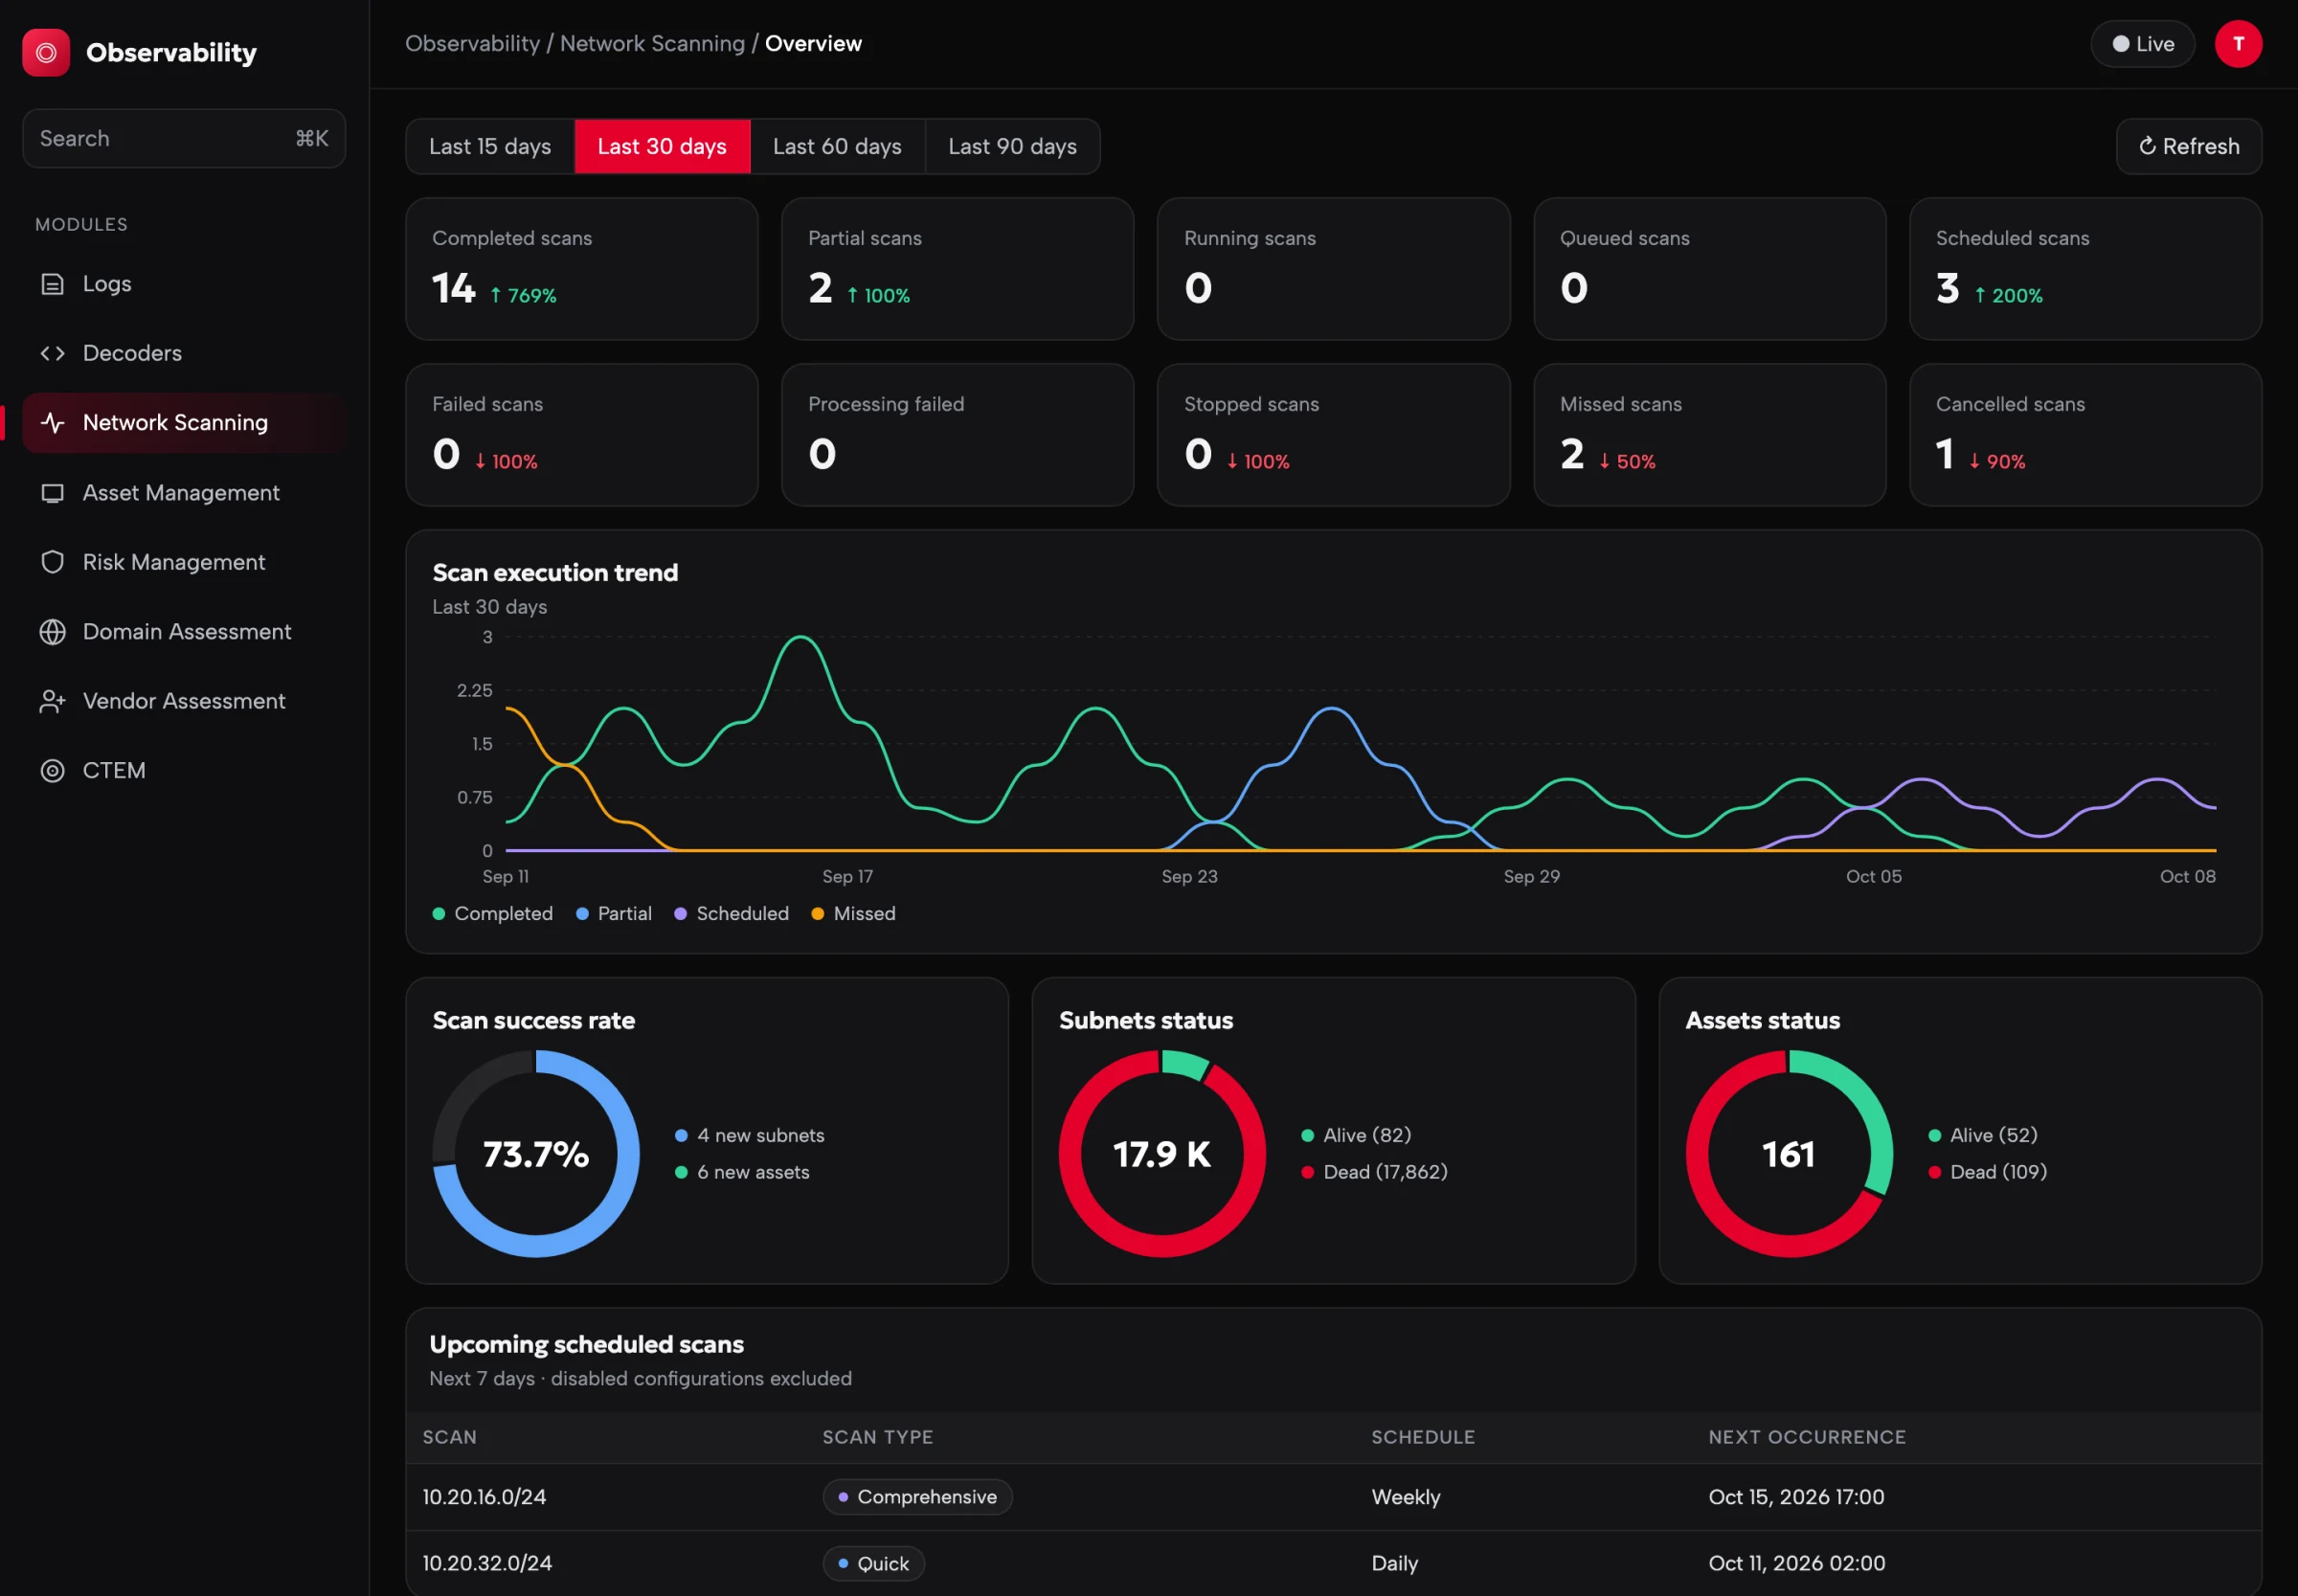Click the Logs document icon

click(52, 284)
